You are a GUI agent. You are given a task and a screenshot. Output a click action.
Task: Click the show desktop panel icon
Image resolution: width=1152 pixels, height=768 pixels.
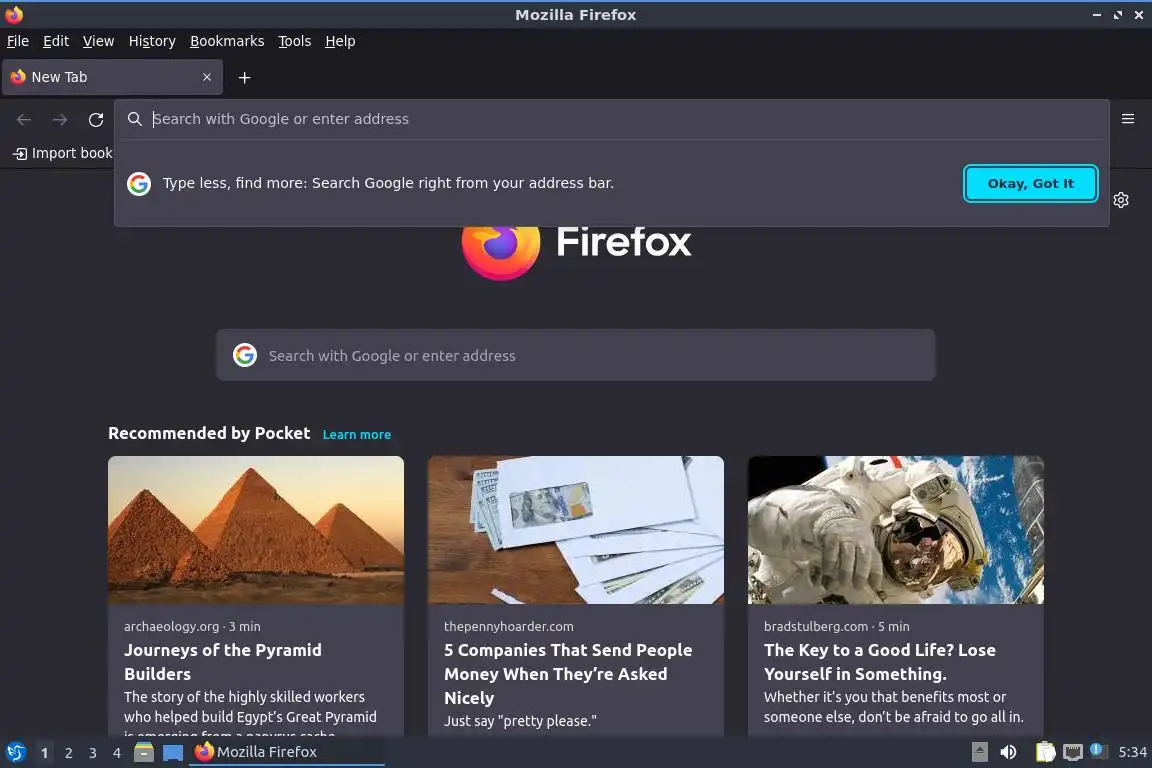pyautogui.click(x=173, y=752)
